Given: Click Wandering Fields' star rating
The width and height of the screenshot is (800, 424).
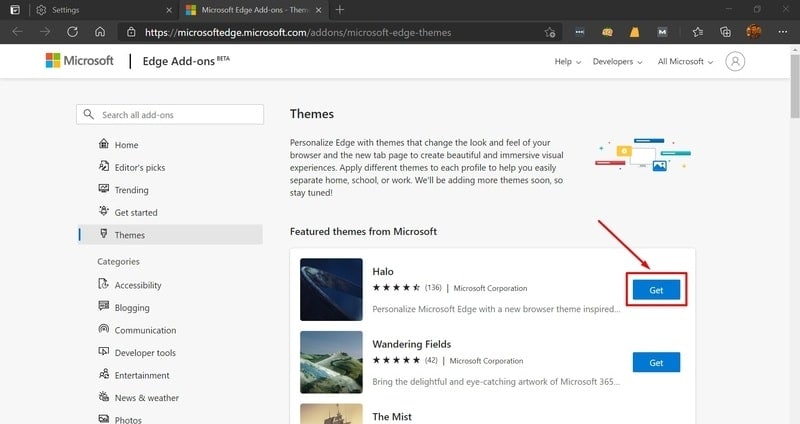Looking at the screenshot, I should [396, 360].
